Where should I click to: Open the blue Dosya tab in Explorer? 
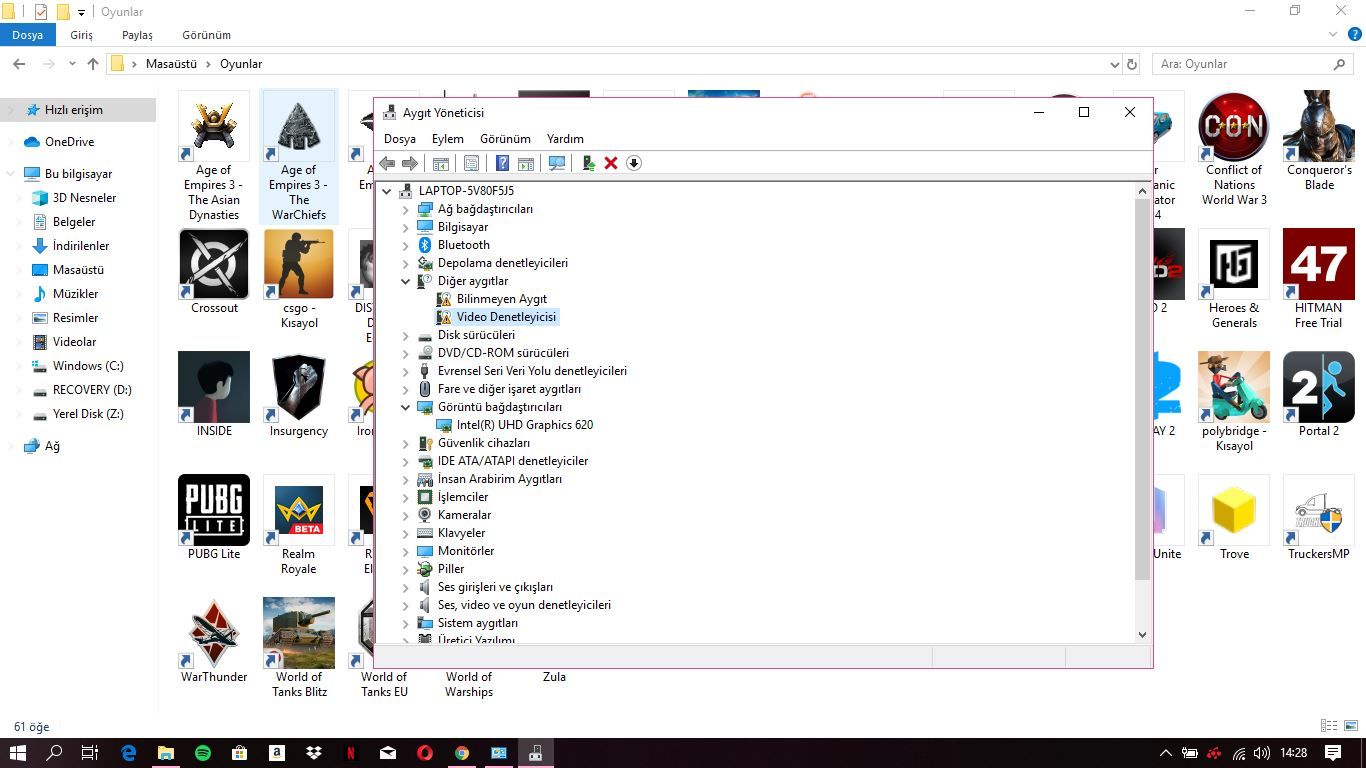(28, 35)
